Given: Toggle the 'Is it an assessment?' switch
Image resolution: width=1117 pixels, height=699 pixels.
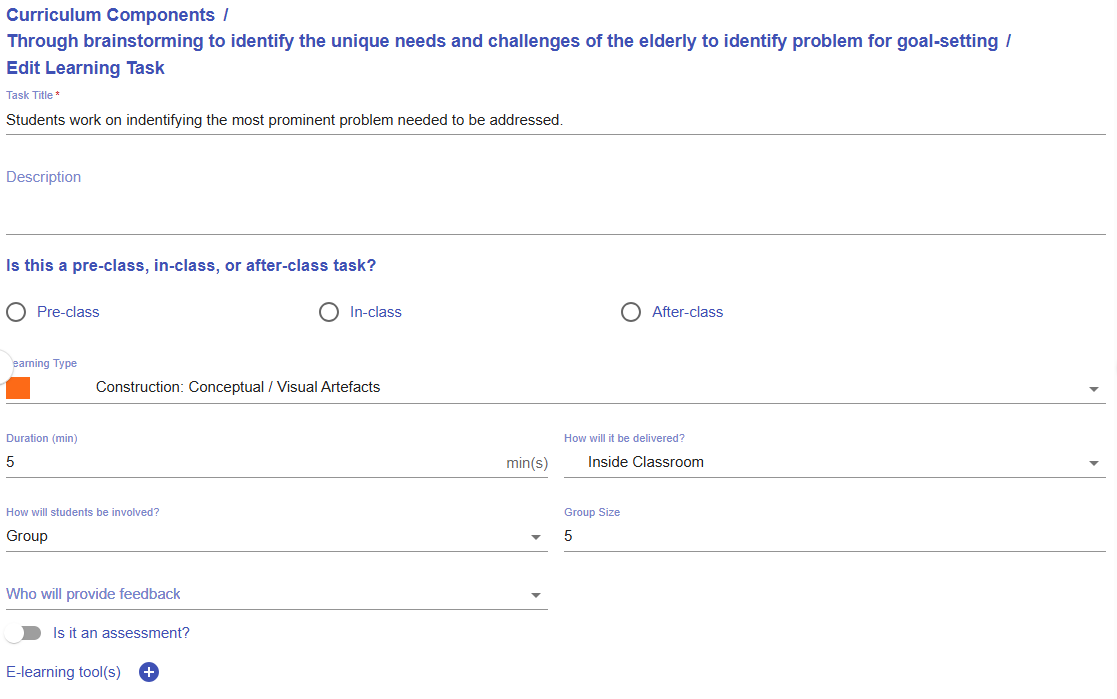Looking at the screenshot, I should (23, 633).
